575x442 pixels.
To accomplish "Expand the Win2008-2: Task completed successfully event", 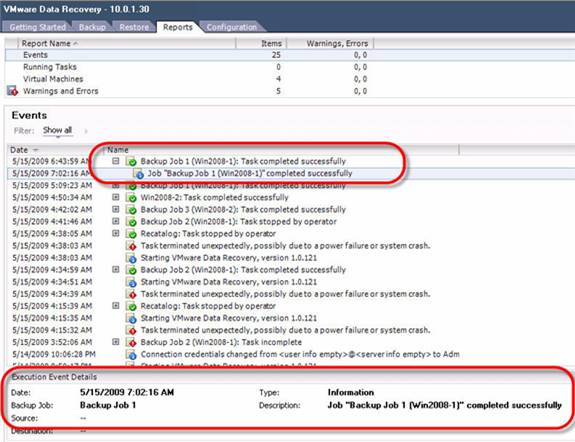I will 116,197.
